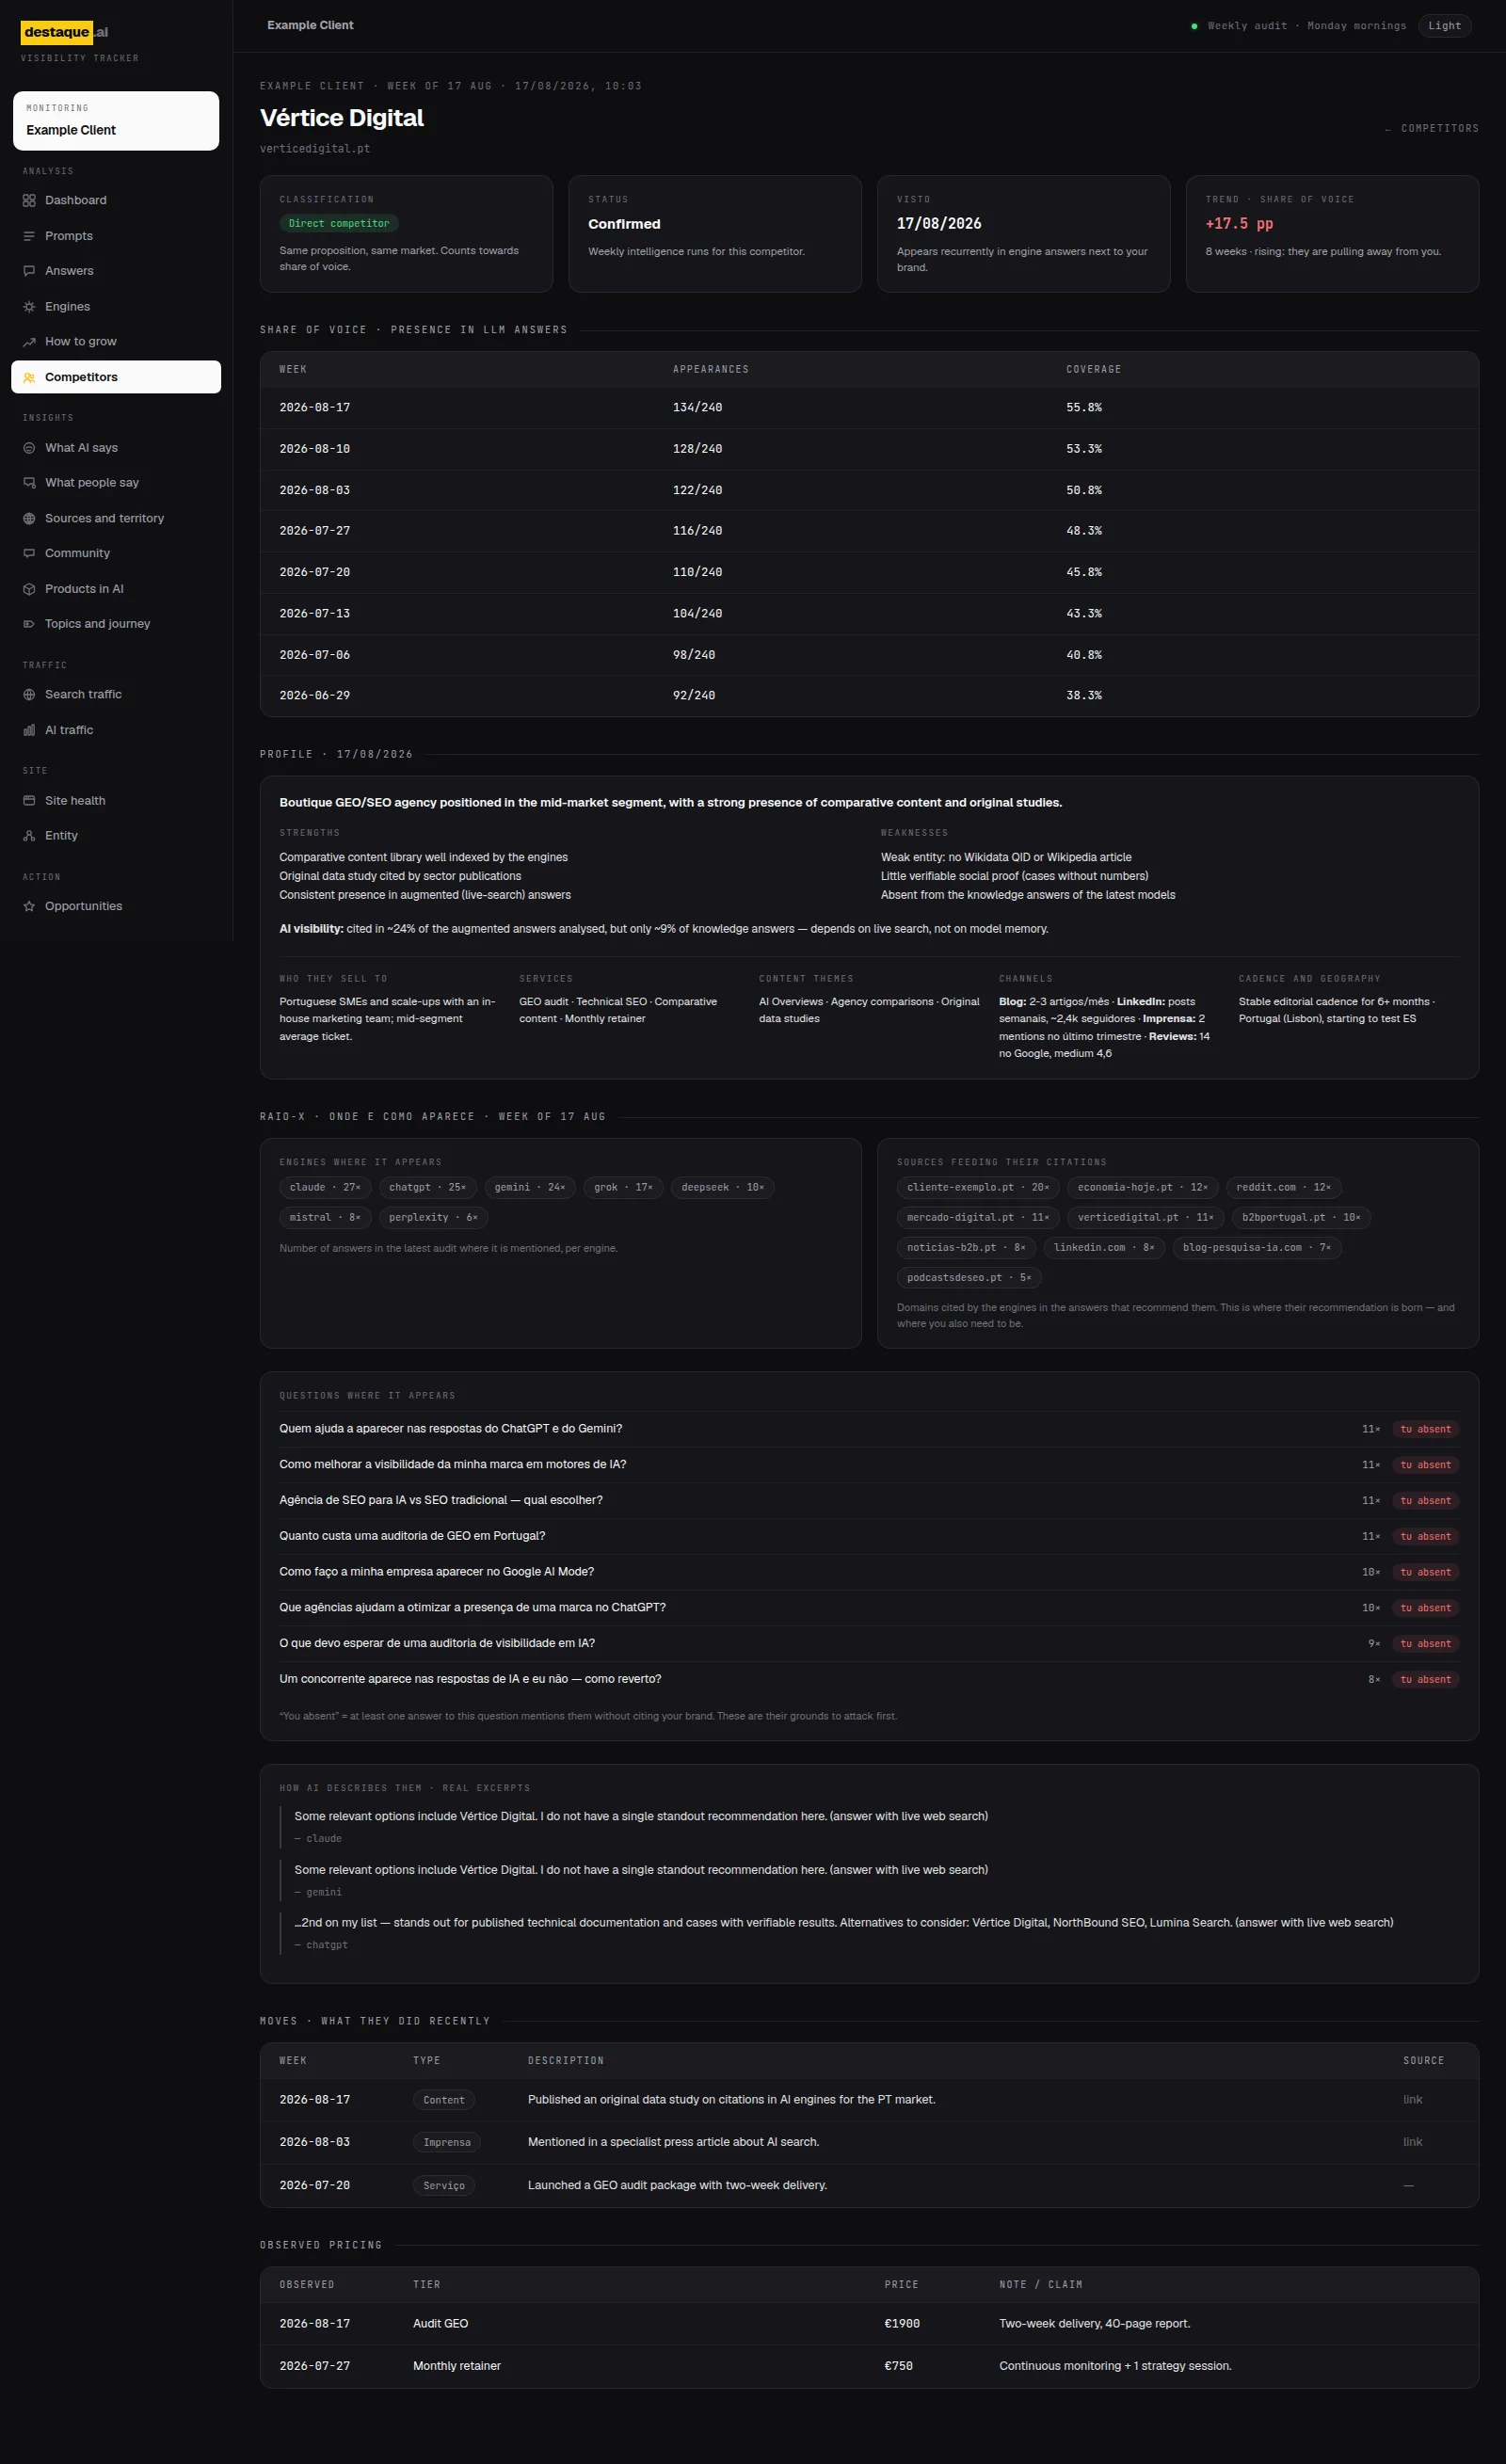Open the source link for 2026-08-17 move
The image size is (1506, 2464).
coord(1412,2100)
